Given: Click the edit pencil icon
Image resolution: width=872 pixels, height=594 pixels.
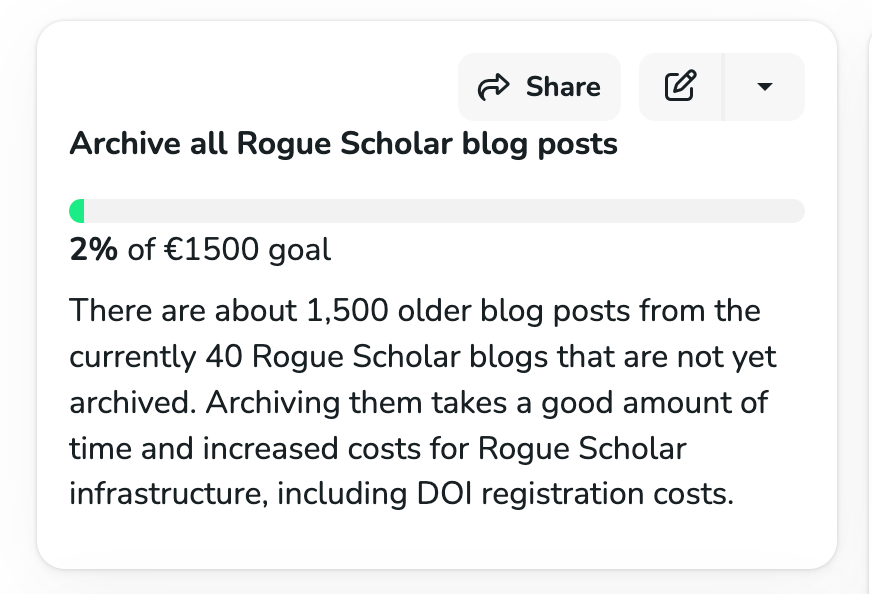Looking at the screenshot, I should [x=680, y=87].
